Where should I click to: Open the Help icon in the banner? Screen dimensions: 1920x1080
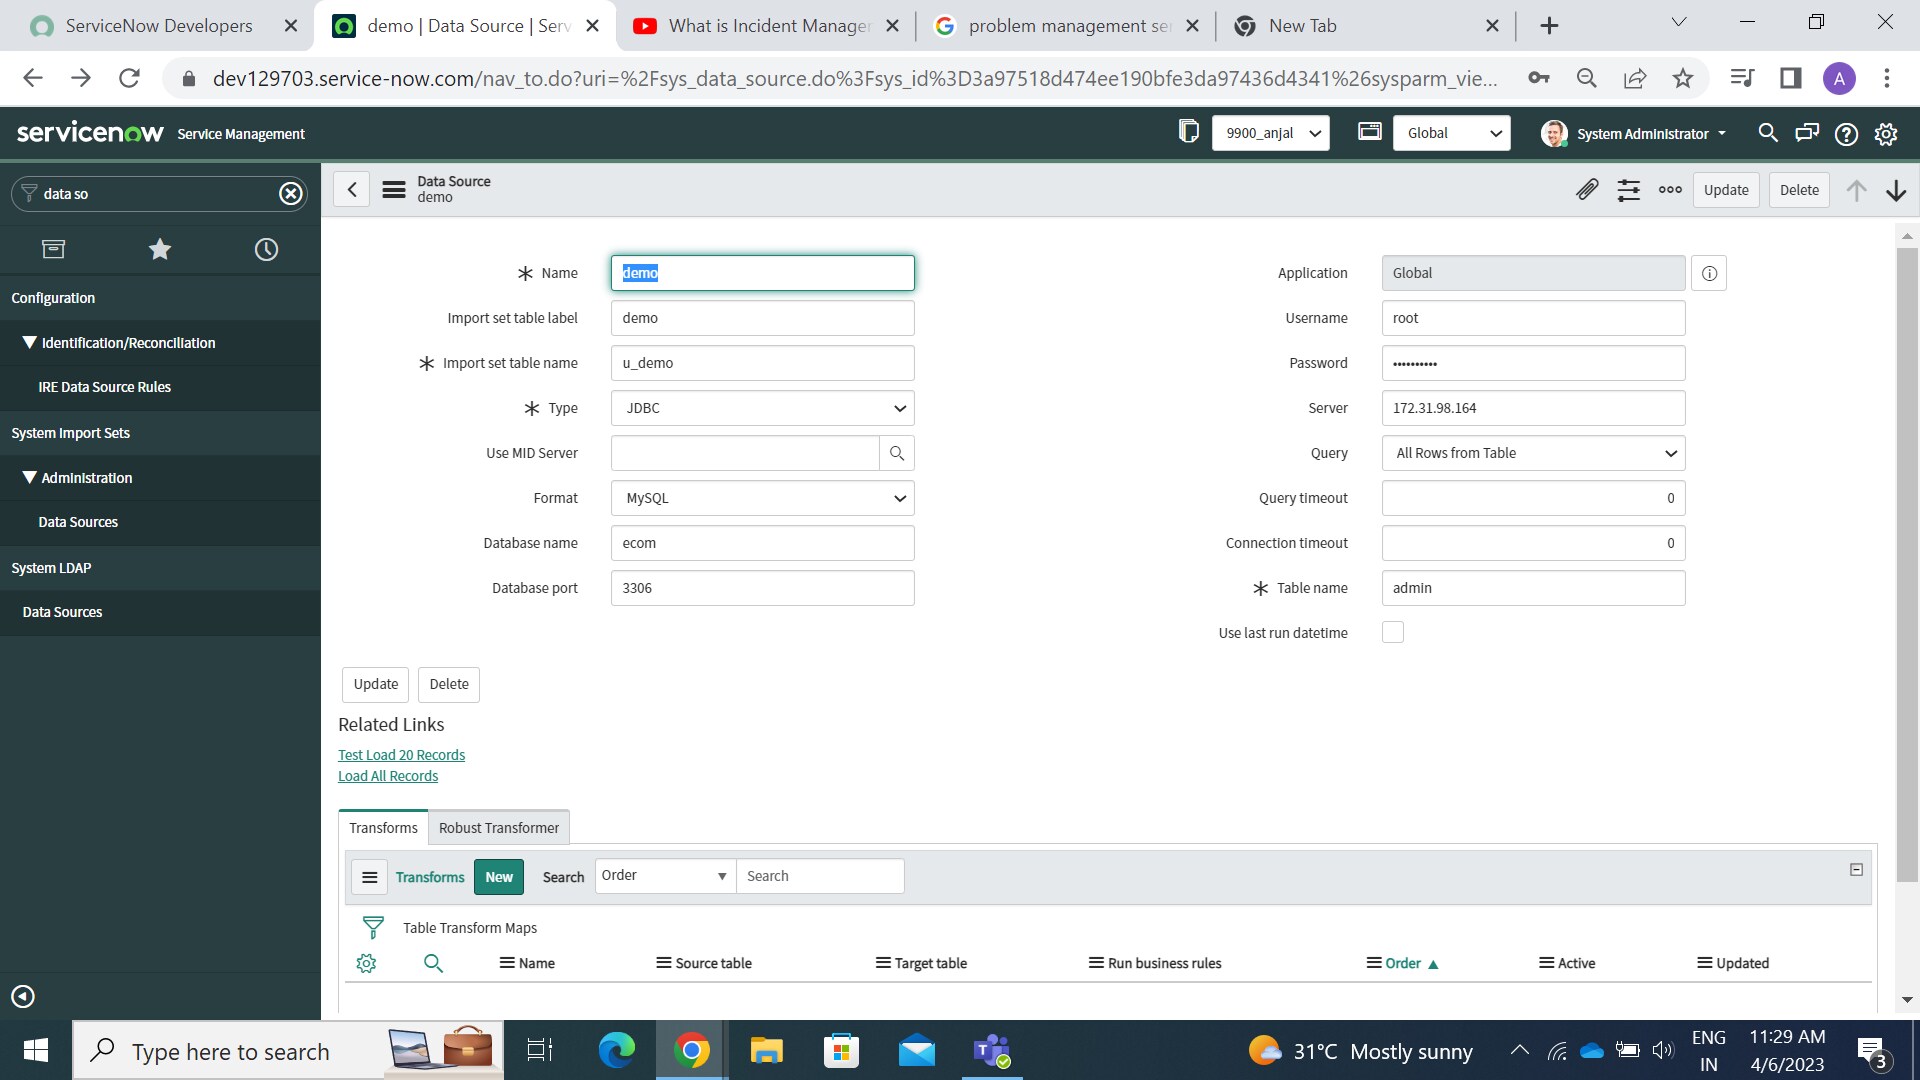pos(1847,133)
